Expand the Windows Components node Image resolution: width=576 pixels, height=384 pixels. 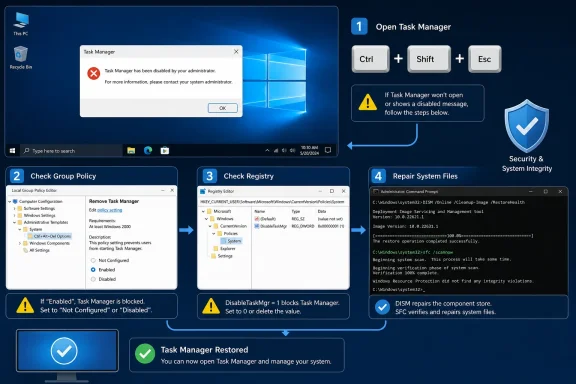click(20, 243)
